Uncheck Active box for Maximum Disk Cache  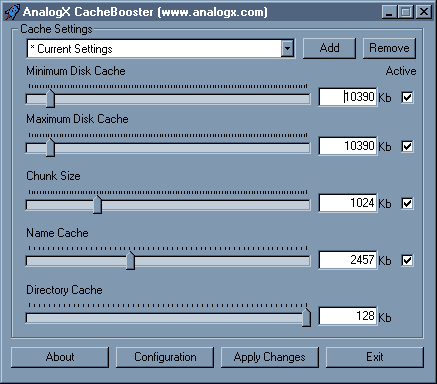407,146
